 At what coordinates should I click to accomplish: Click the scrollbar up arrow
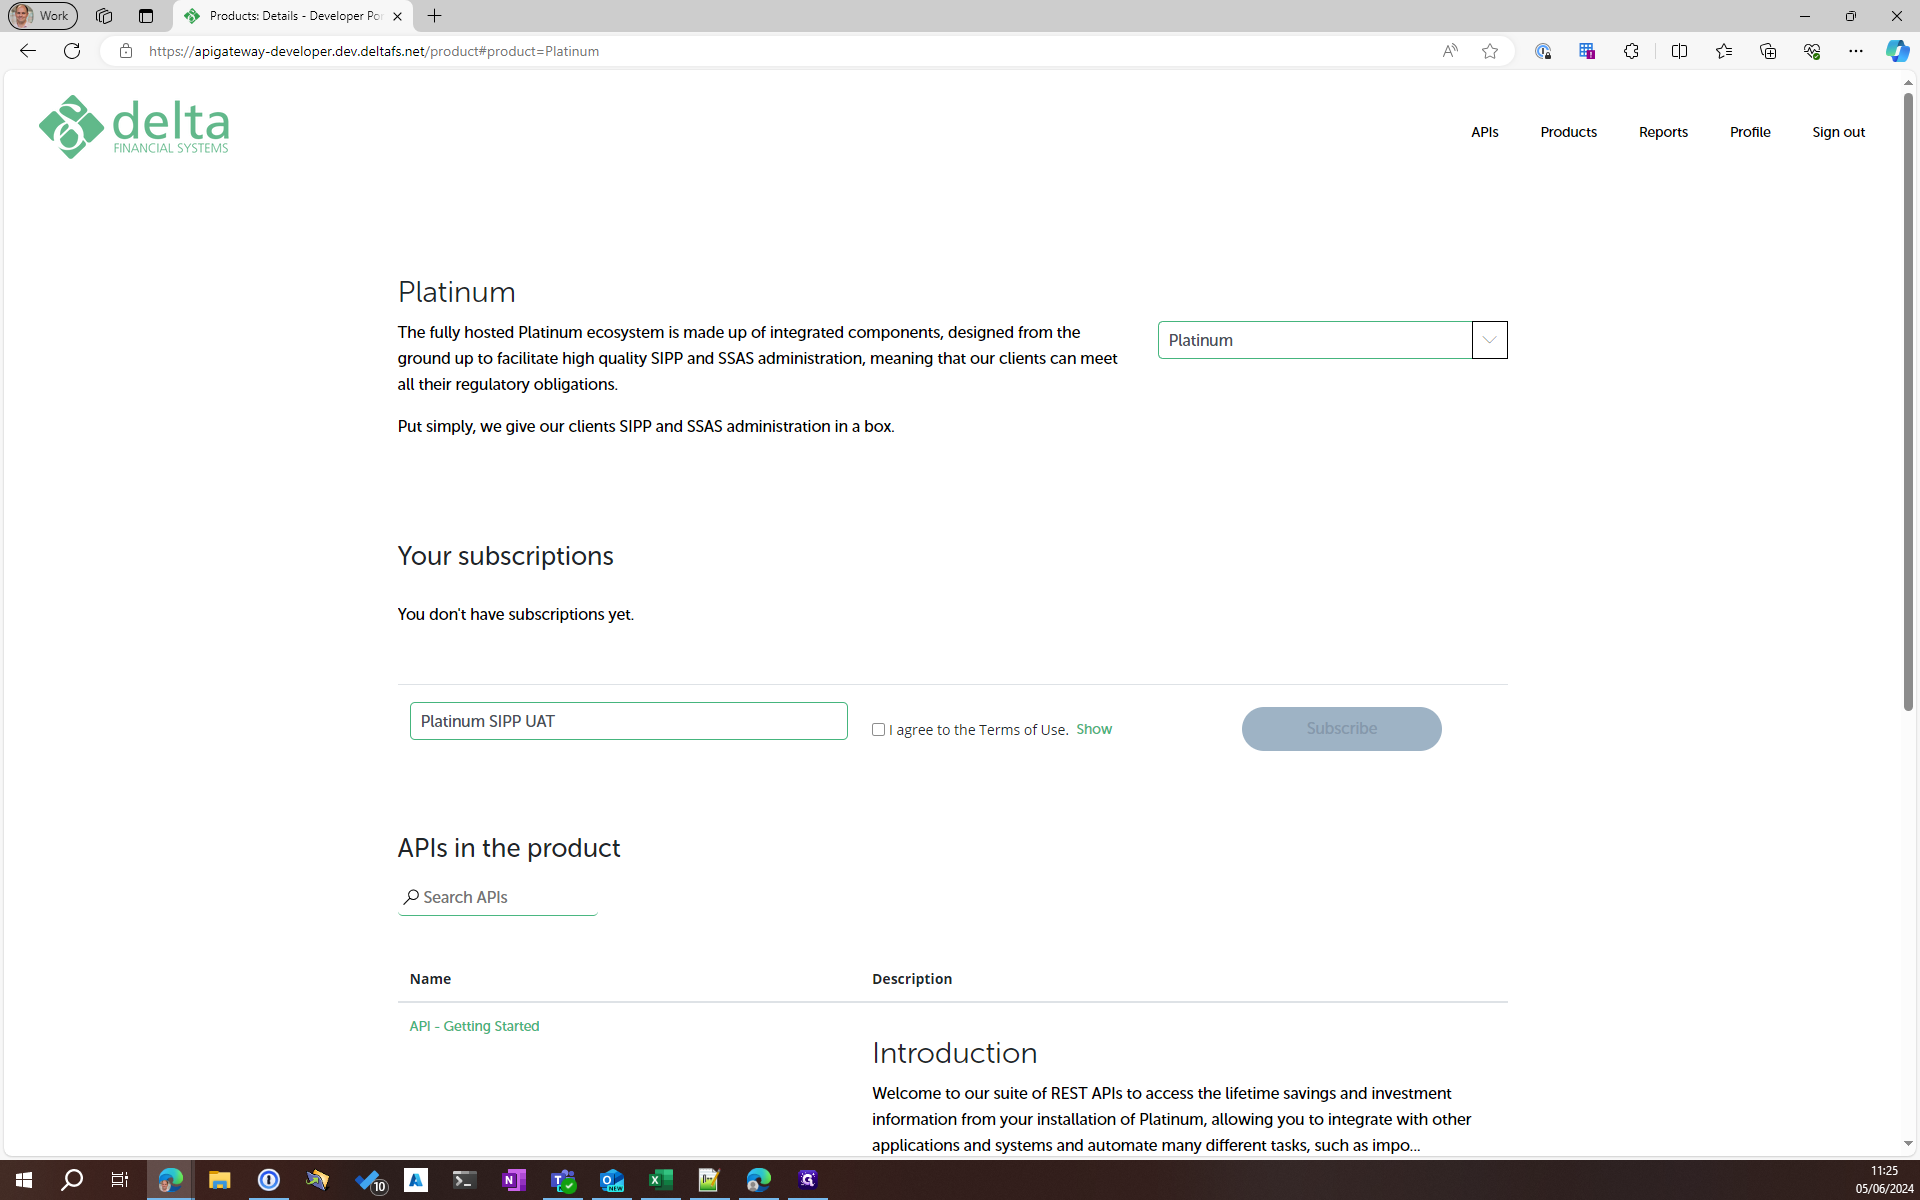click(x=1908, y=83)
